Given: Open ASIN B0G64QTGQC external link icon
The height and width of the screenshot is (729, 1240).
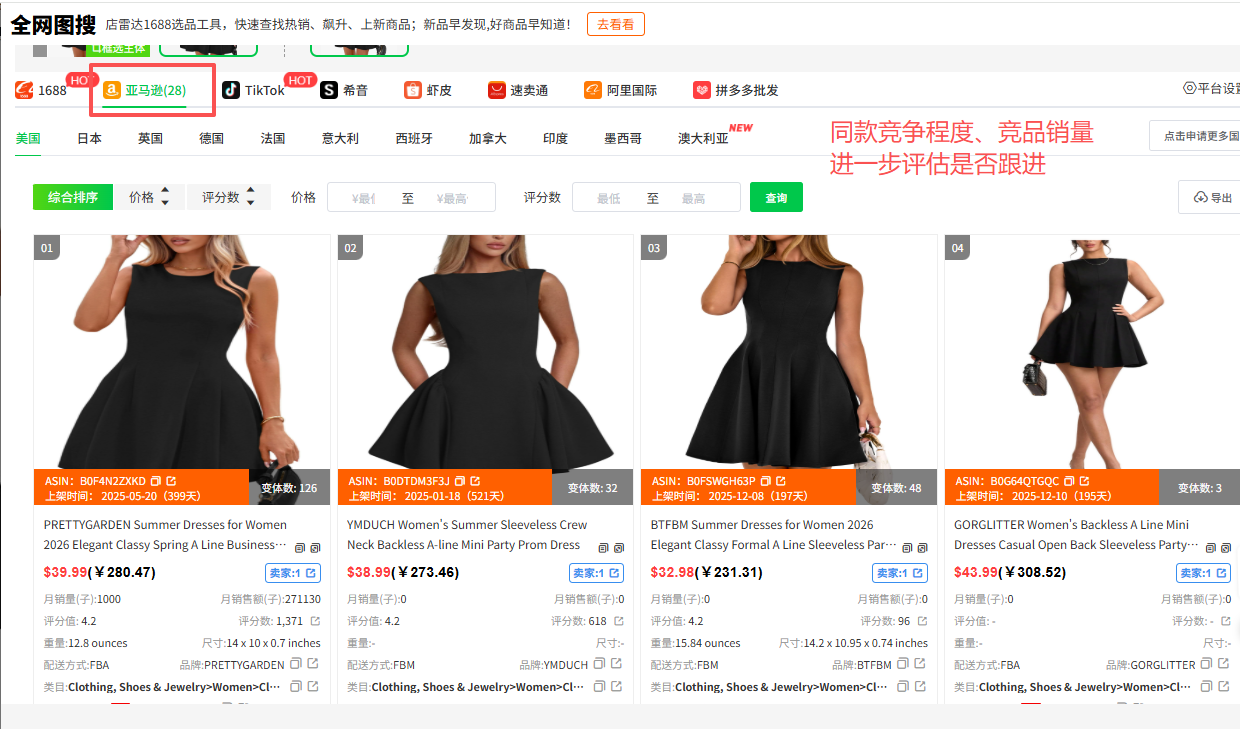Looking at the screenshot, I should 1084,481.
